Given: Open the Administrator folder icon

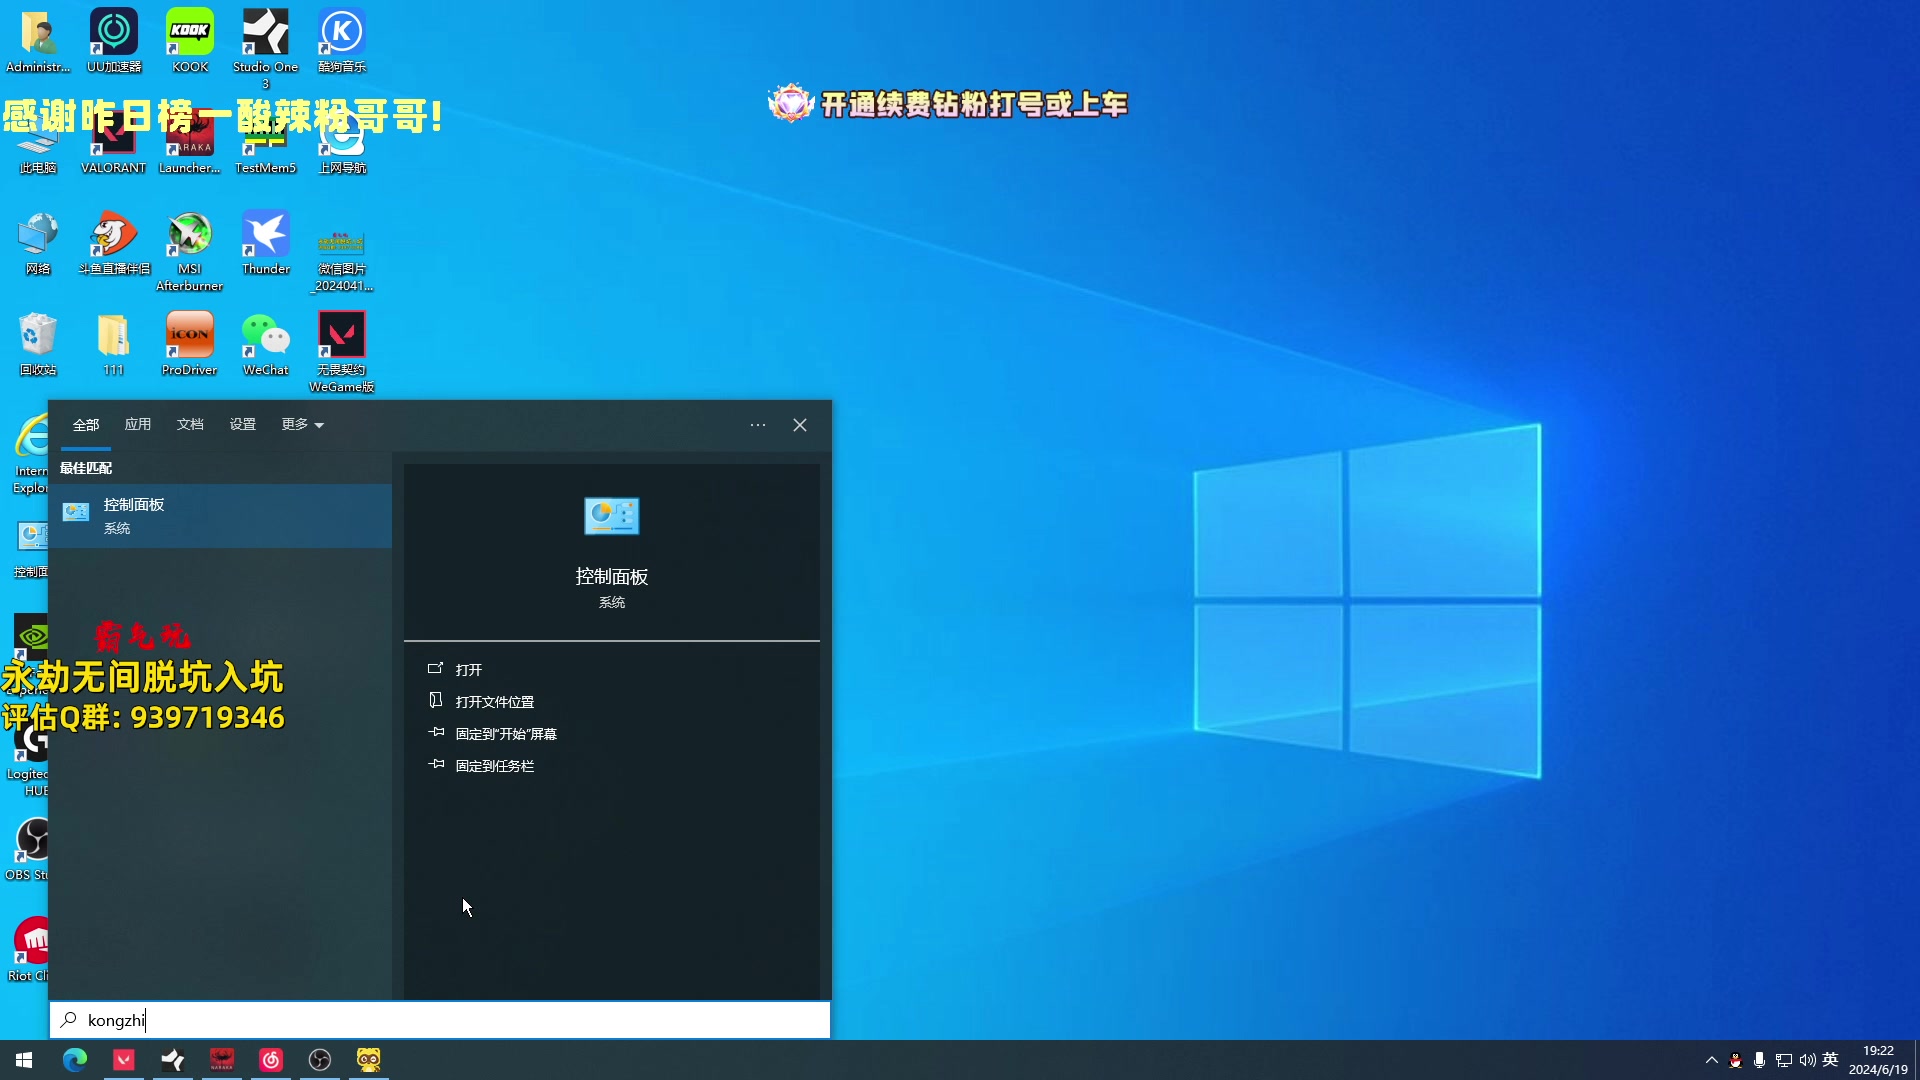Looking at the screenshot, I should point(38,40).
